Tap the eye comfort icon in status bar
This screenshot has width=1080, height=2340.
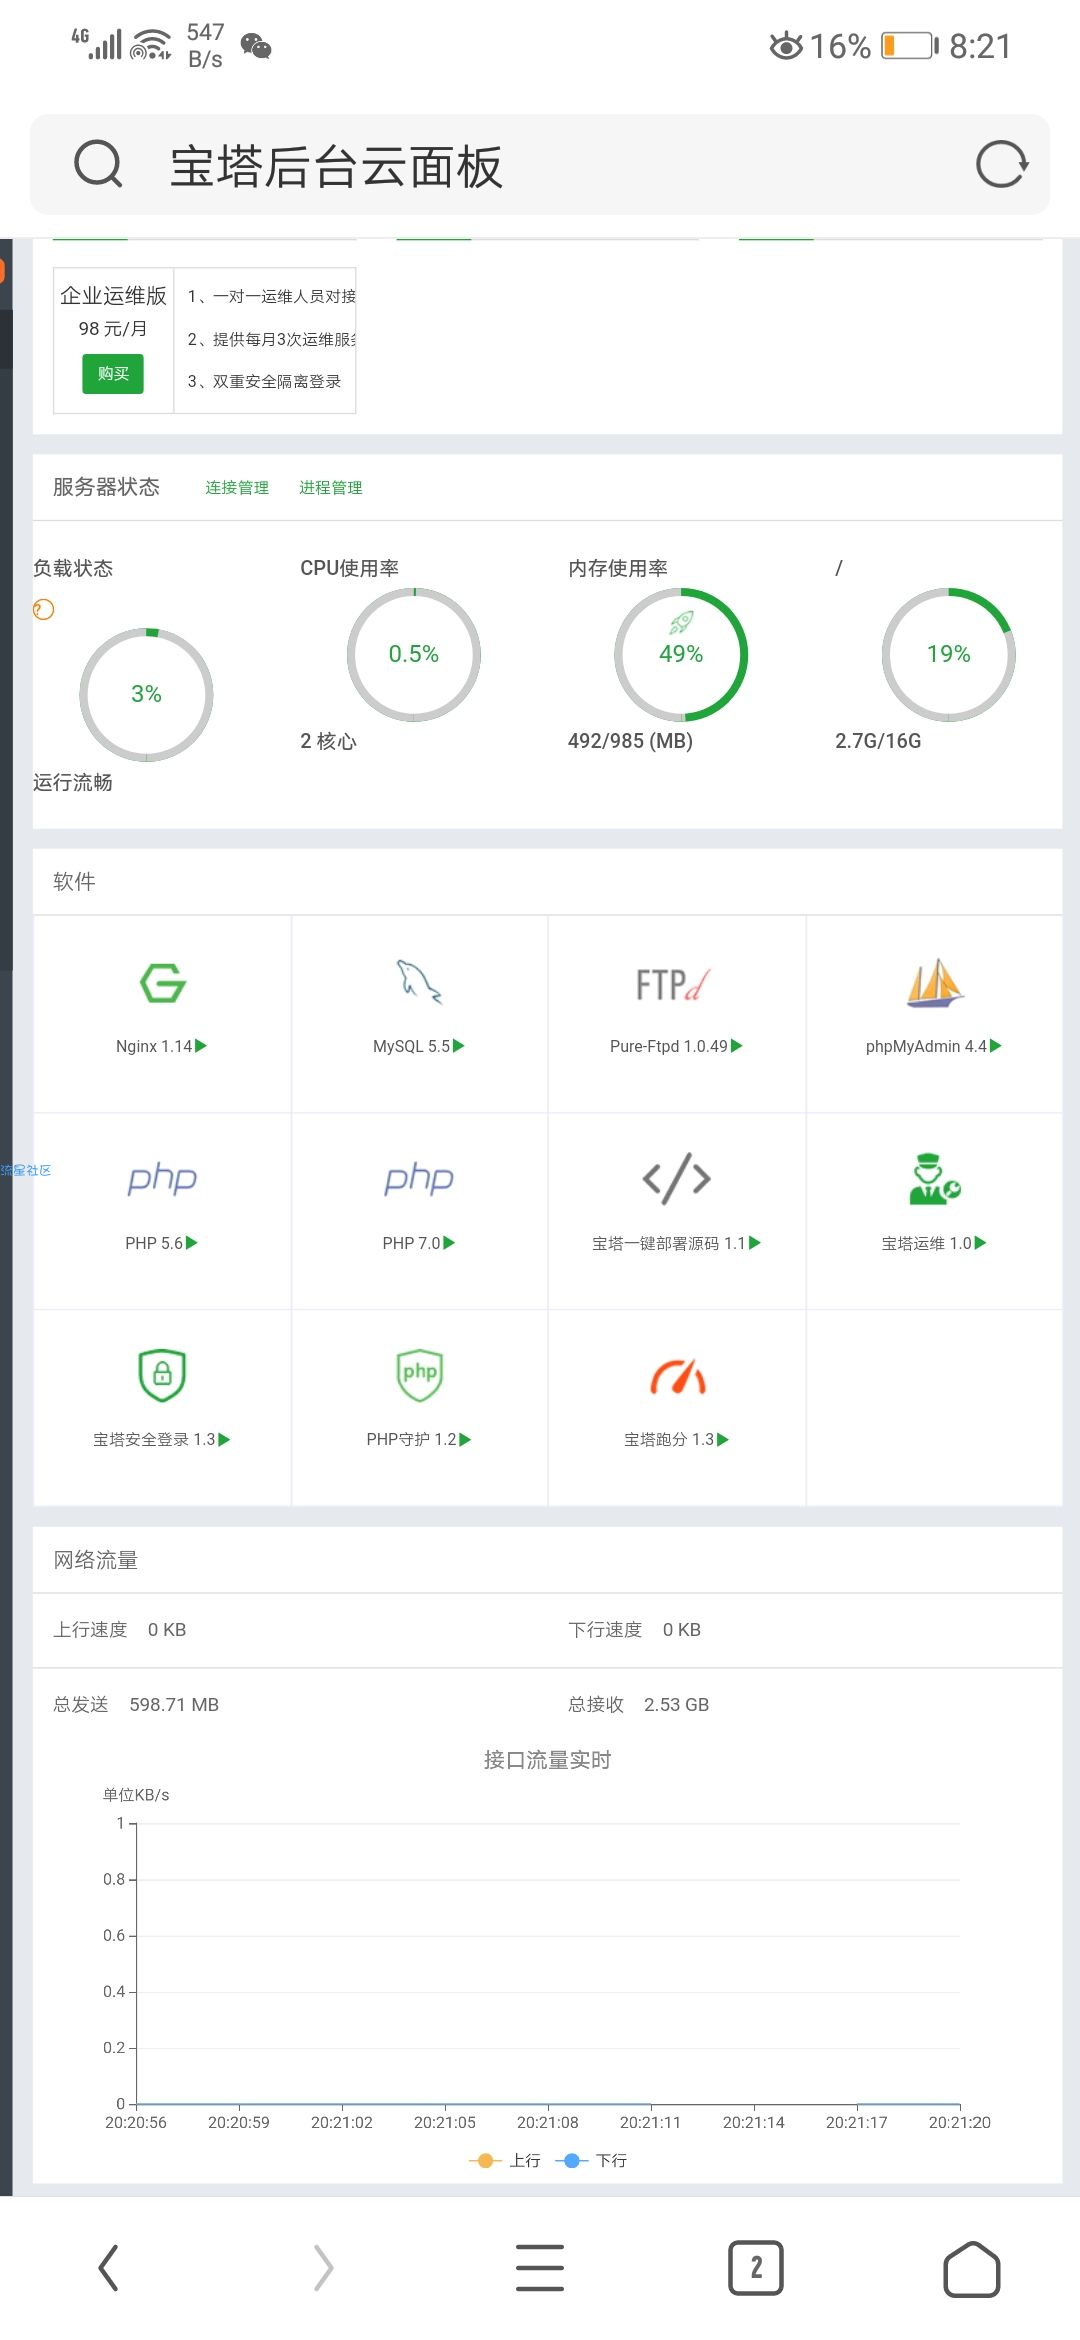[786, 46]
